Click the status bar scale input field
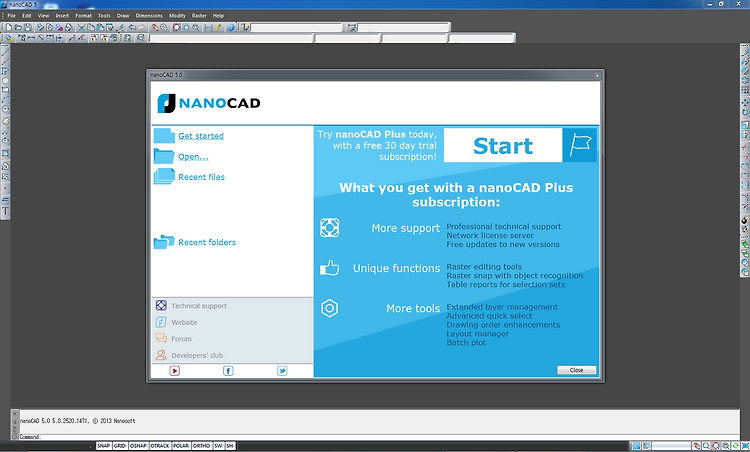Screen dimensions: 750x452 (x=672, y=446)
